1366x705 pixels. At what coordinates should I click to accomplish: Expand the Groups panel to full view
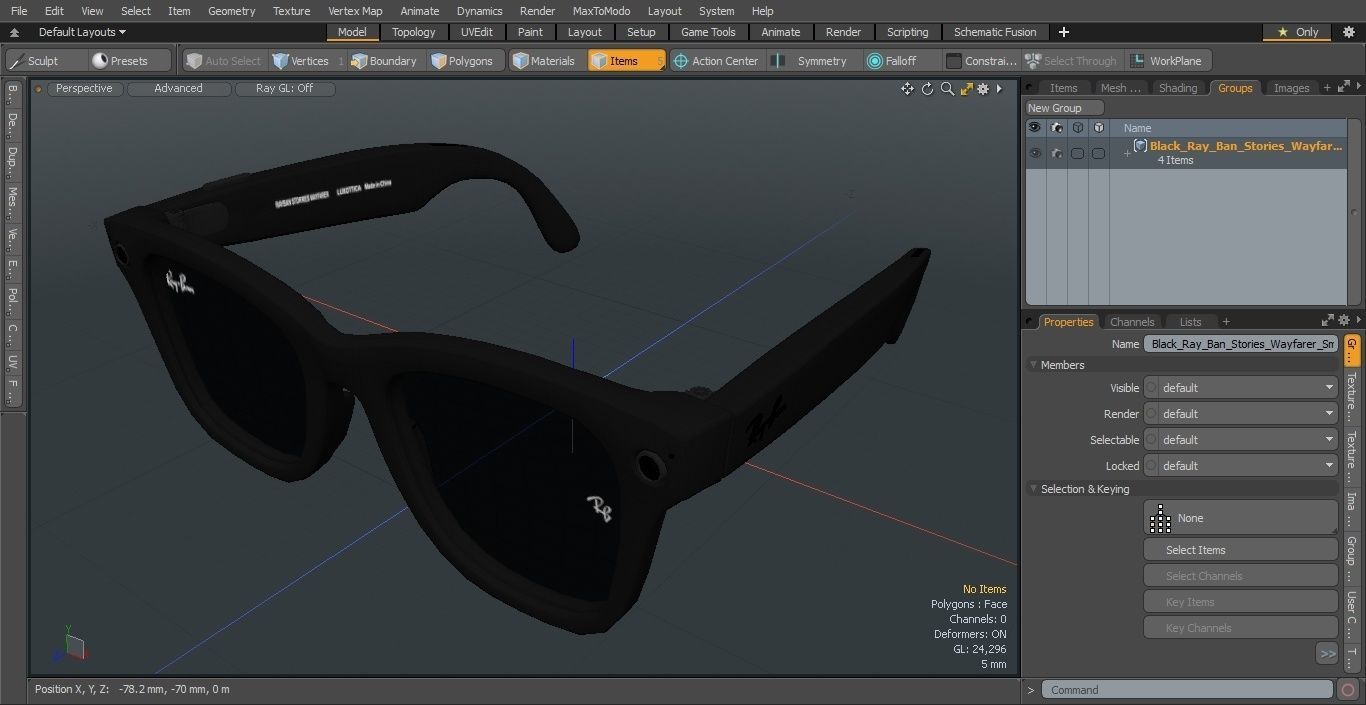click(x=1345, y=88)
